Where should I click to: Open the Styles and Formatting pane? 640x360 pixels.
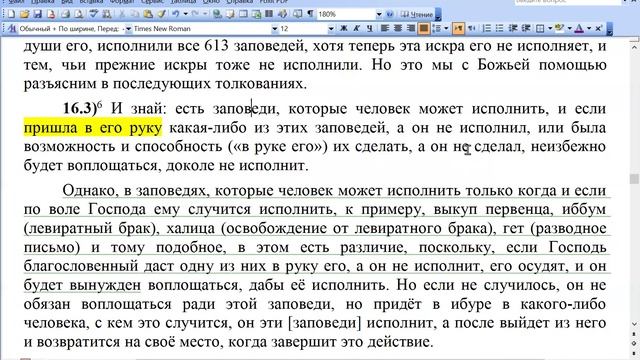pyautogui.click(x=12, y=29)
